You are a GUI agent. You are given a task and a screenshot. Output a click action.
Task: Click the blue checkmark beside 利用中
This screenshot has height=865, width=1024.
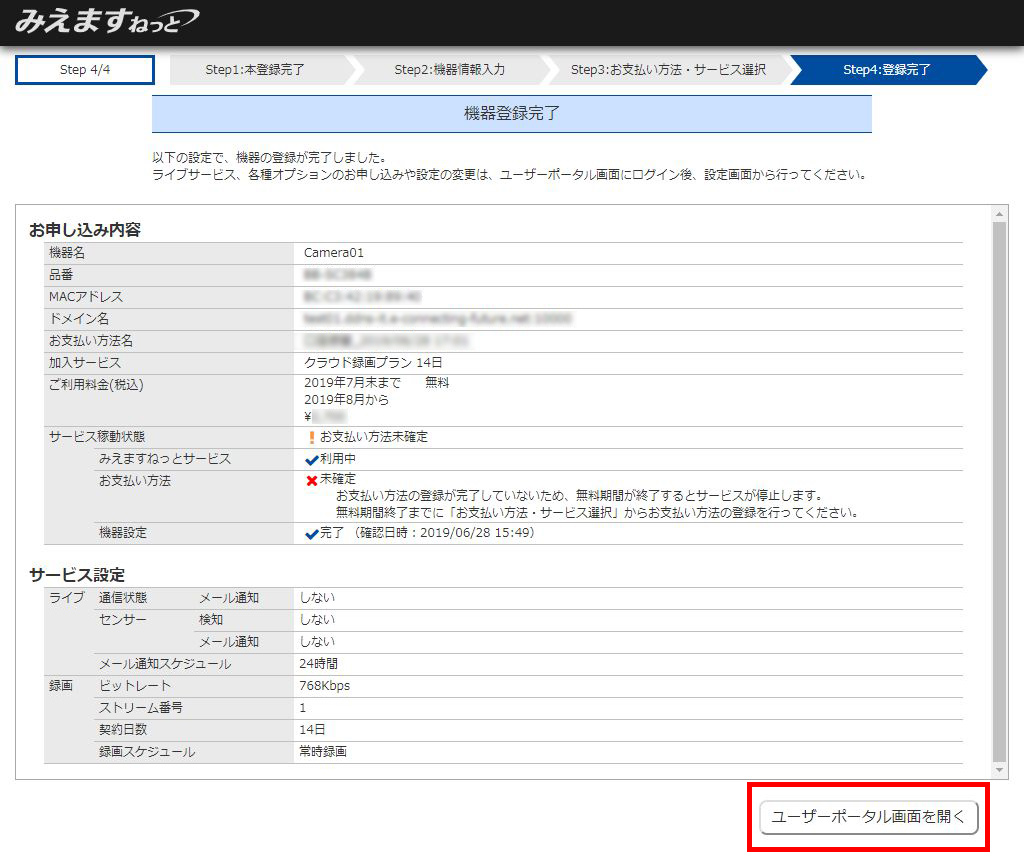(311, 460)
